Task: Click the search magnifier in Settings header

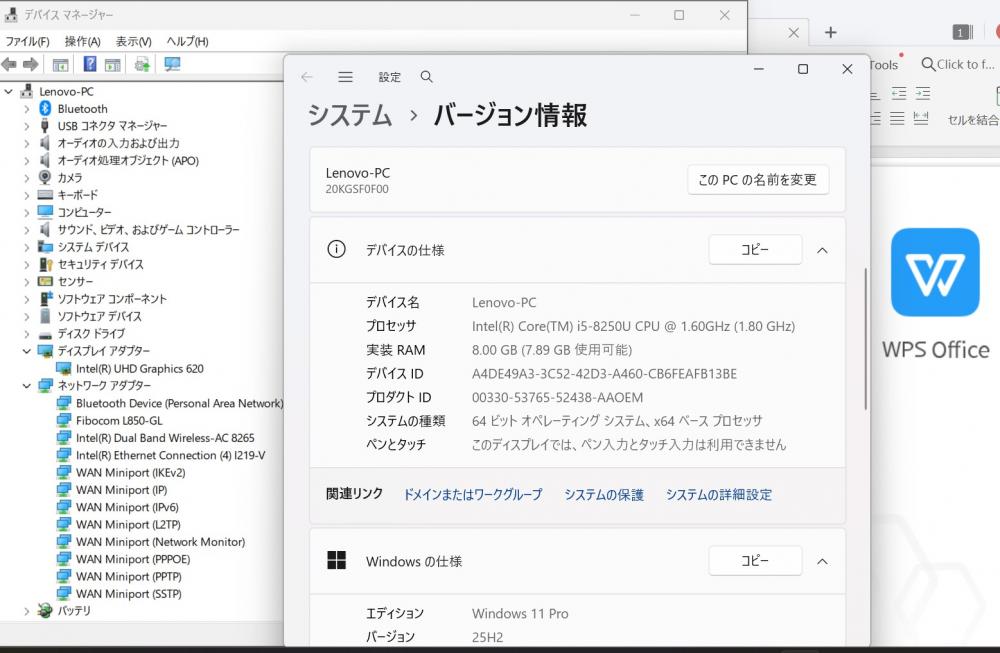Action: pyautogui.click(x=427, y=77)
